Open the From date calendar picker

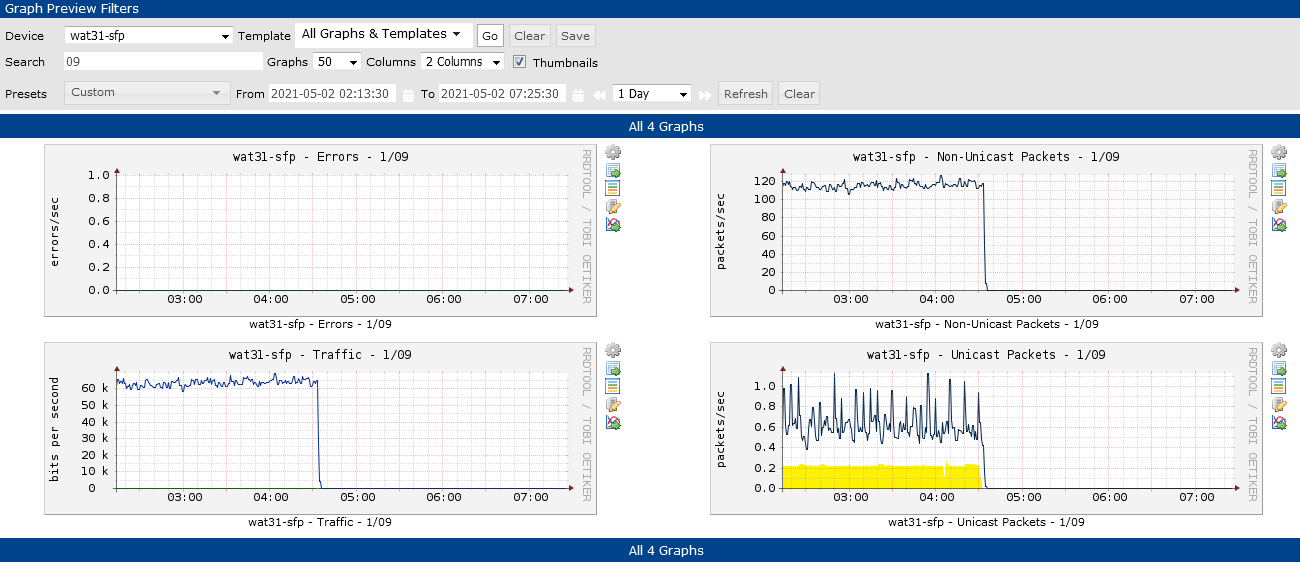point(408,95)
